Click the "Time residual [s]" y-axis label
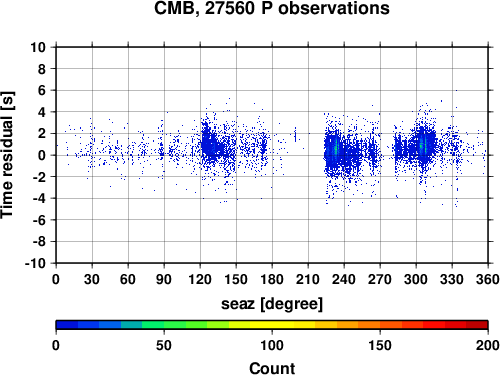The image size is (500, 375). pos(7,155)
